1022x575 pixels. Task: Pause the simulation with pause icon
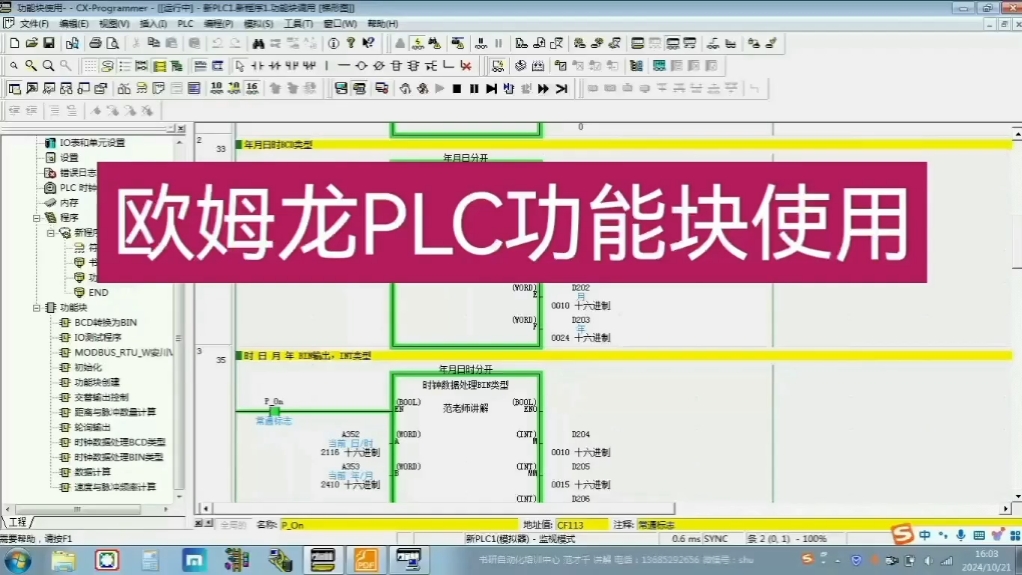(474, 89)
